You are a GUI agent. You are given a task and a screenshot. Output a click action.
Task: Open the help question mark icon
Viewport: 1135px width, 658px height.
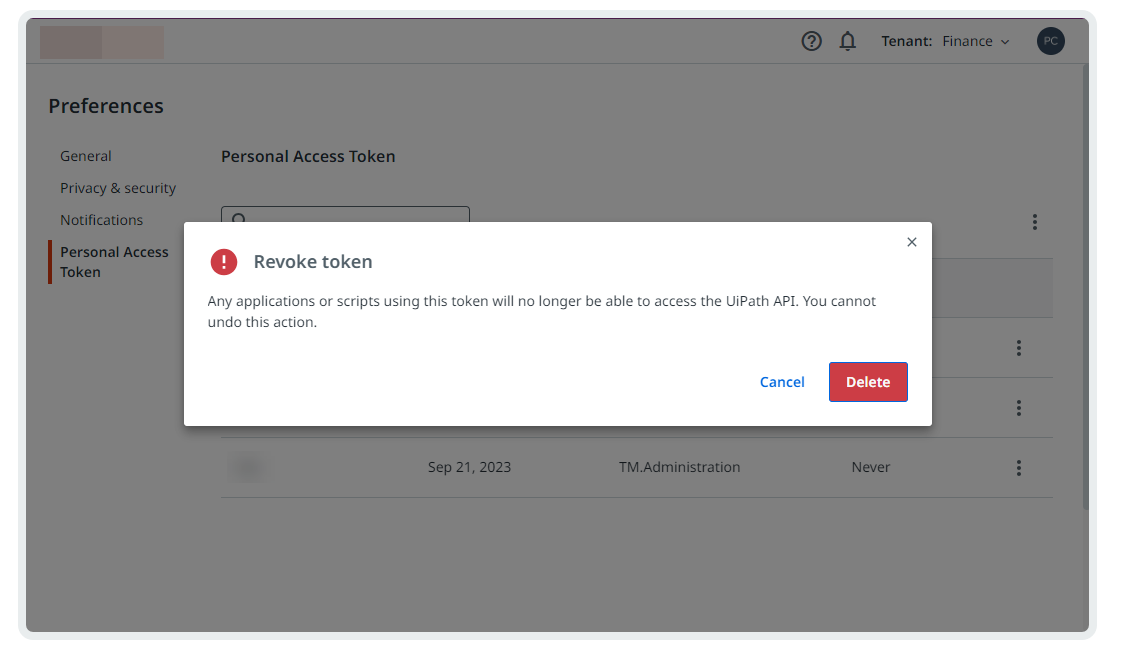[812, 41]
